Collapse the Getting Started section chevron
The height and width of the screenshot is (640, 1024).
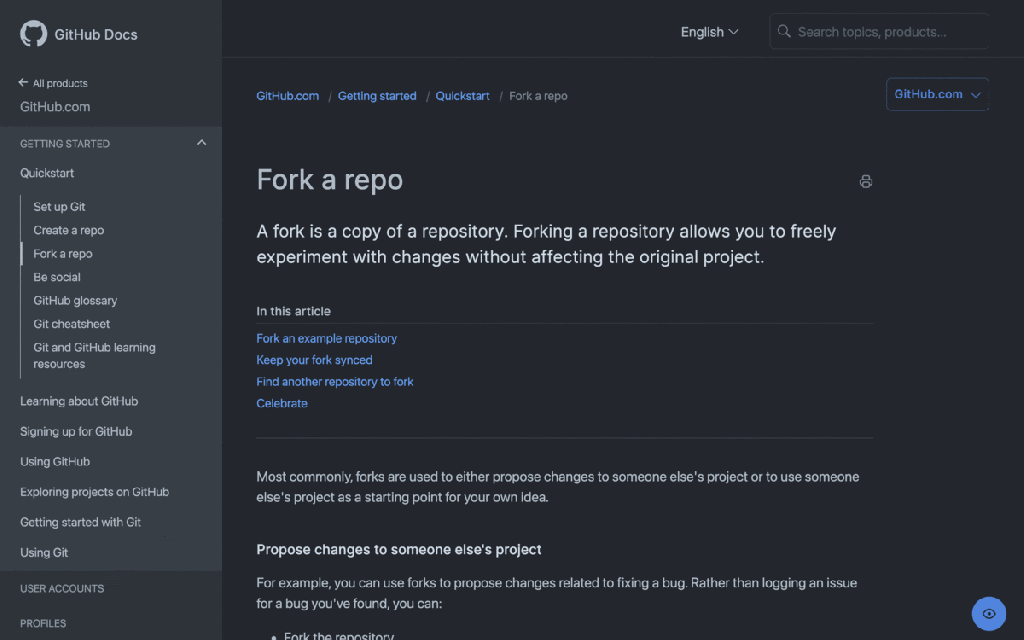201,143
